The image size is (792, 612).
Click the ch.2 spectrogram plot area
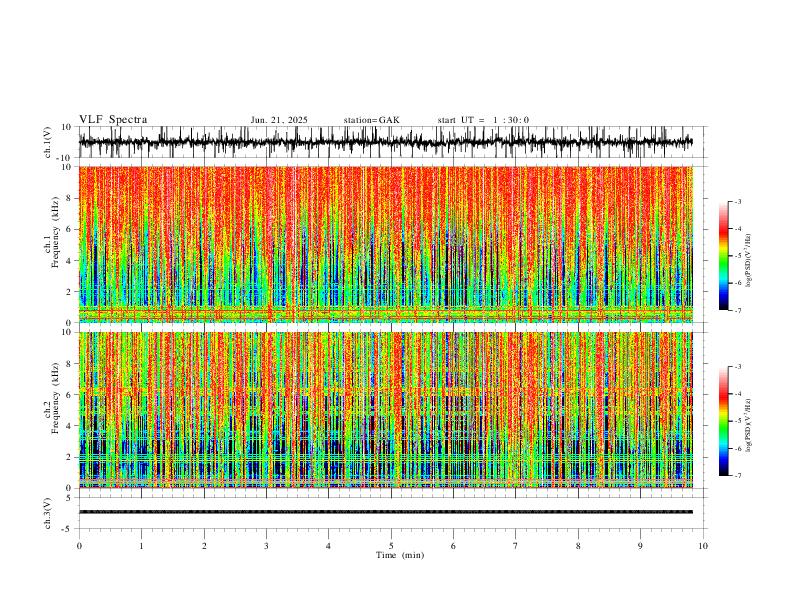(385, 410)
